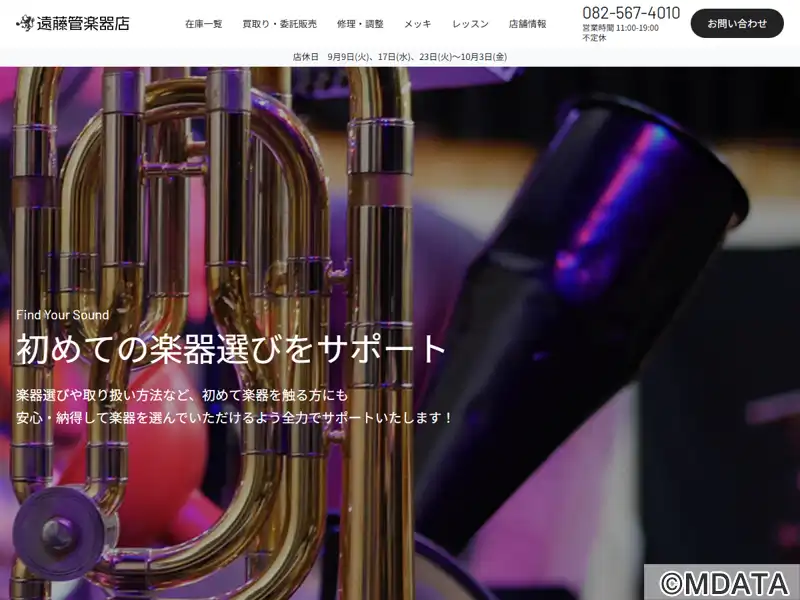Click the 店休日 notice banner text
Image resolution: width=800 pixels, height=600 pixels.
click(x=400, y=57)
